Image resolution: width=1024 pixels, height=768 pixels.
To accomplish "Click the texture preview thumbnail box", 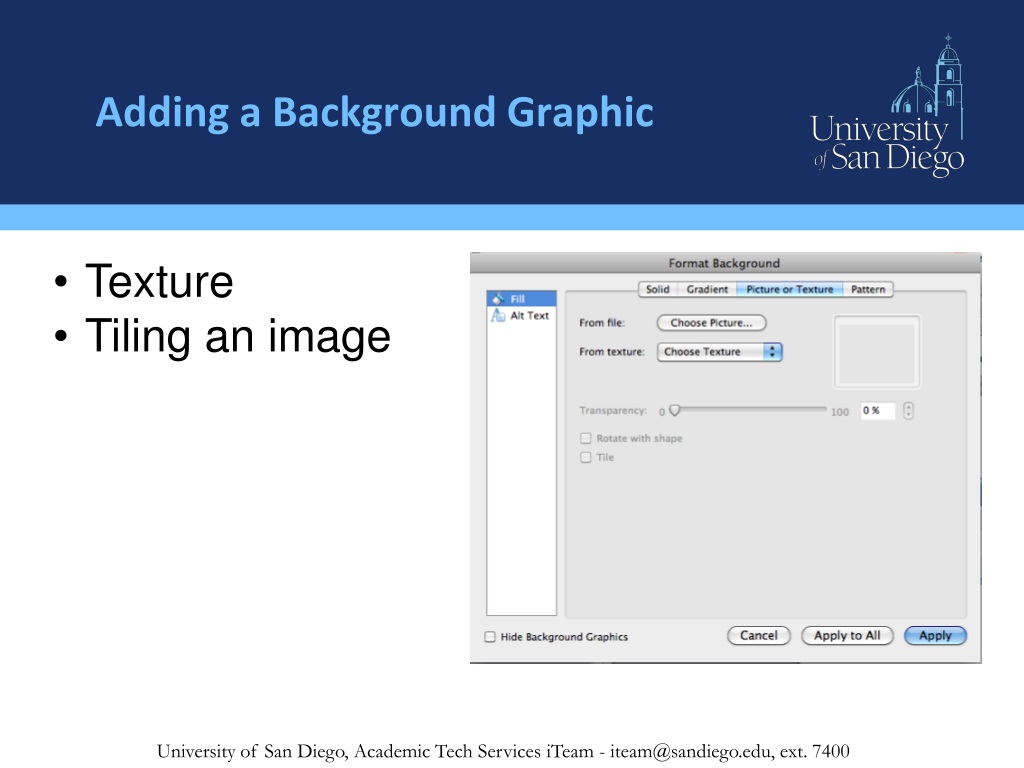I will (877, 351).
